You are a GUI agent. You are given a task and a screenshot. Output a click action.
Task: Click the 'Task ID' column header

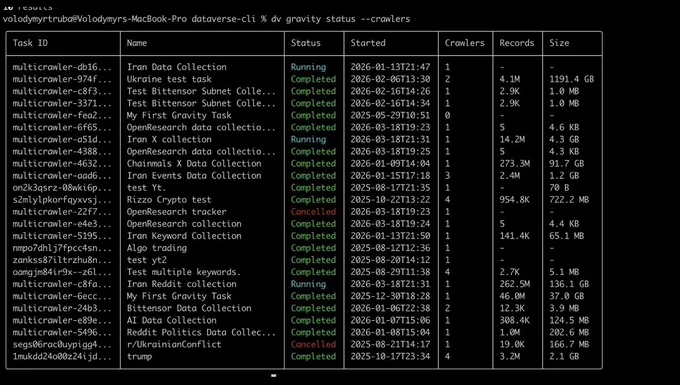[30, 43]
